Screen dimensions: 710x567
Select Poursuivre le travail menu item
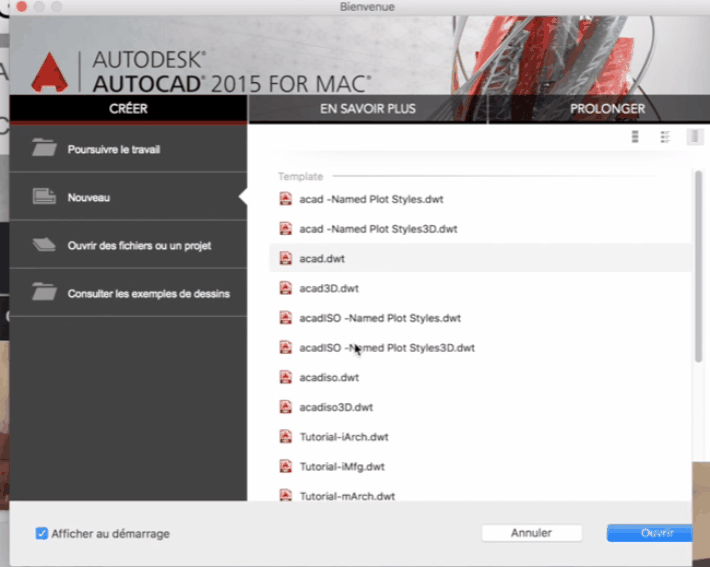pyautogui.click(x=128, y=149)
